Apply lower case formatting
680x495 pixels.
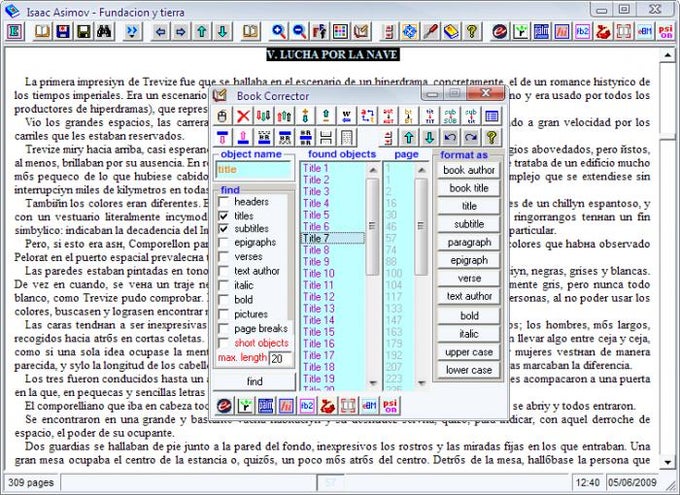click(469, 370)
